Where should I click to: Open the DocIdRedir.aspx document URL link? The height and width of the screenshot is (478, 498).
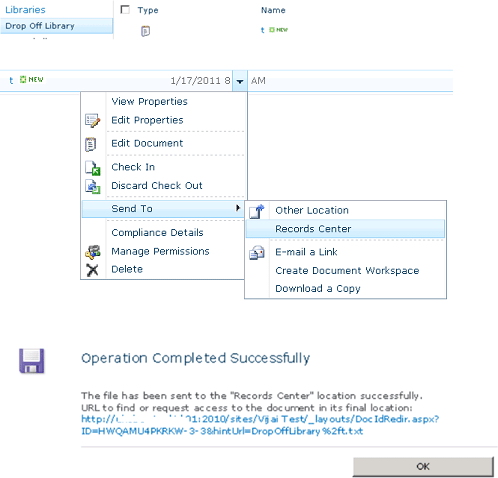coord(260,425)
